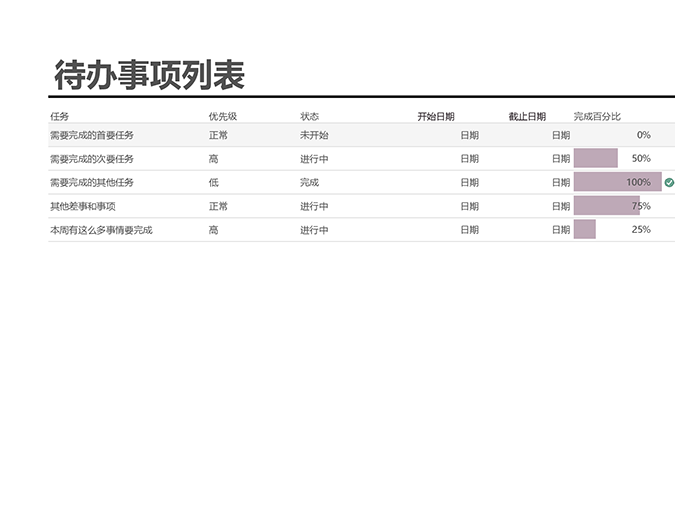The height and width of the screenshot is (520, 675).
Task: Click the green checkmark icon beside 100%
Action: tap(669, 183)
